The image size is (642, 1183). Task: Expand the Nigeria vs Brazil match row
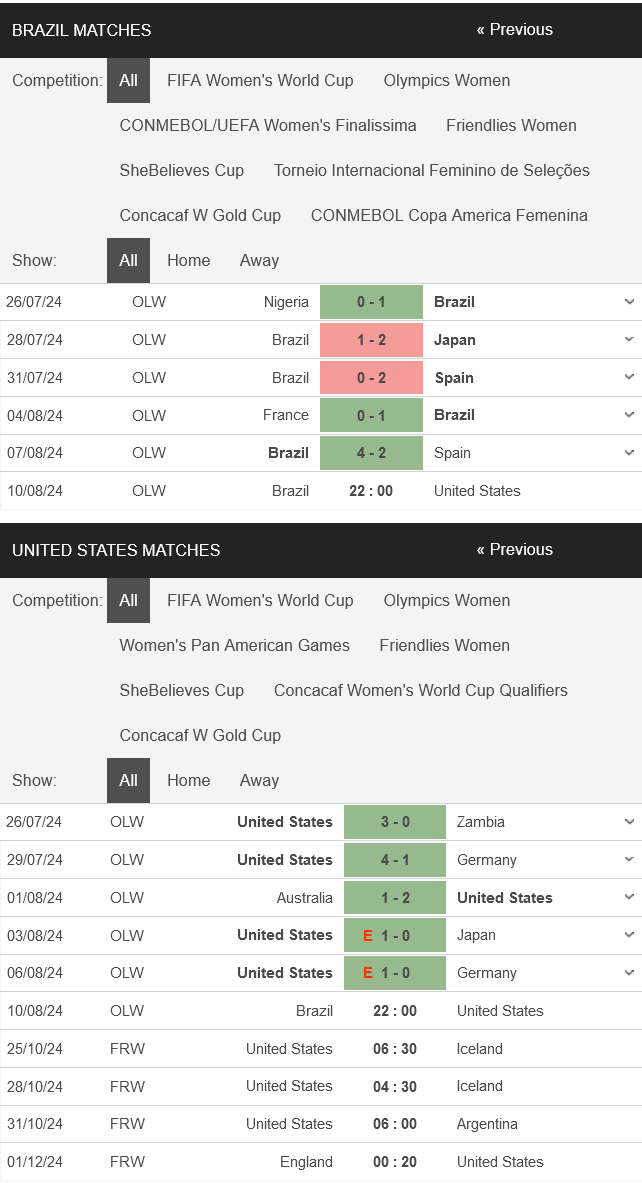pos(629,302)
